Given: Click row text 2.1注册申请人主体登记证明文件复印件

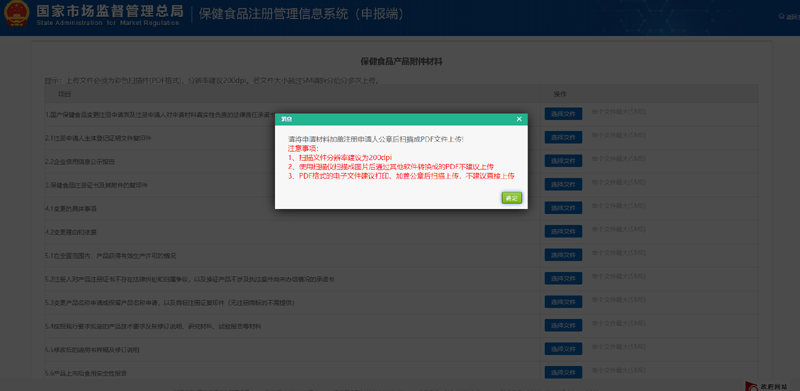Looking at the screenshot, I should tap(98, 138).
